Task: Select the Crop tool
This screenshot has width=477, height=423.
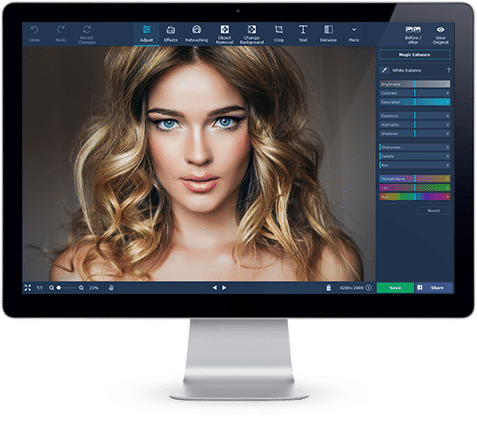Action: point(279,34)
